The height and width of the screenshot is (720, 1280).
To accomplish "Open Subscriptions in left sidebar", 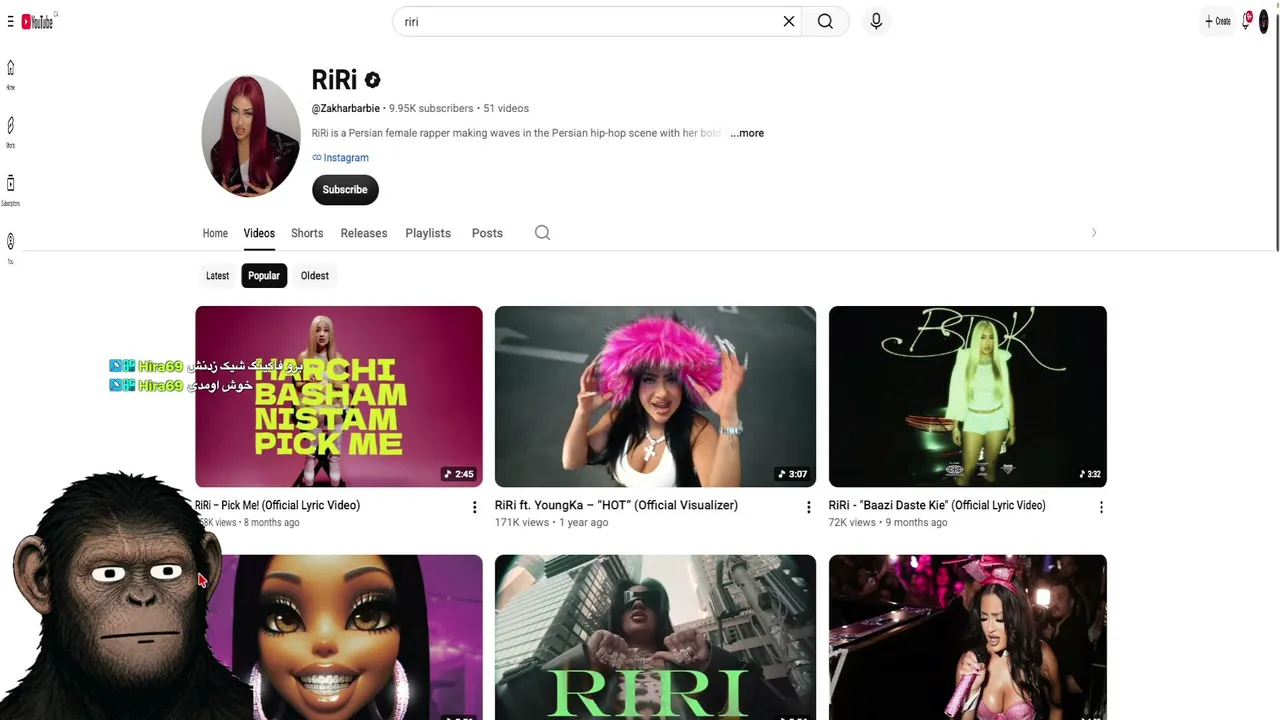I will (x=11, y=190).
